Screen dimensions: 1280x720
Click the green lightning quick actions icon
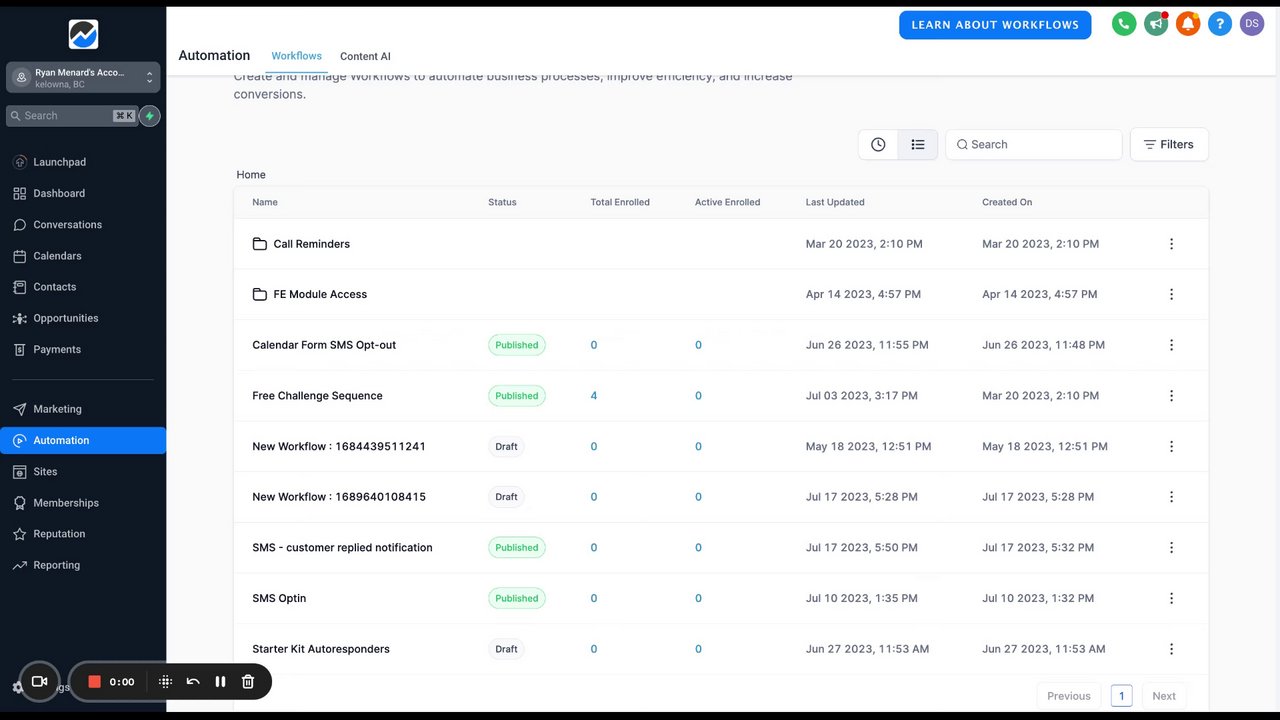coord(150,116)
